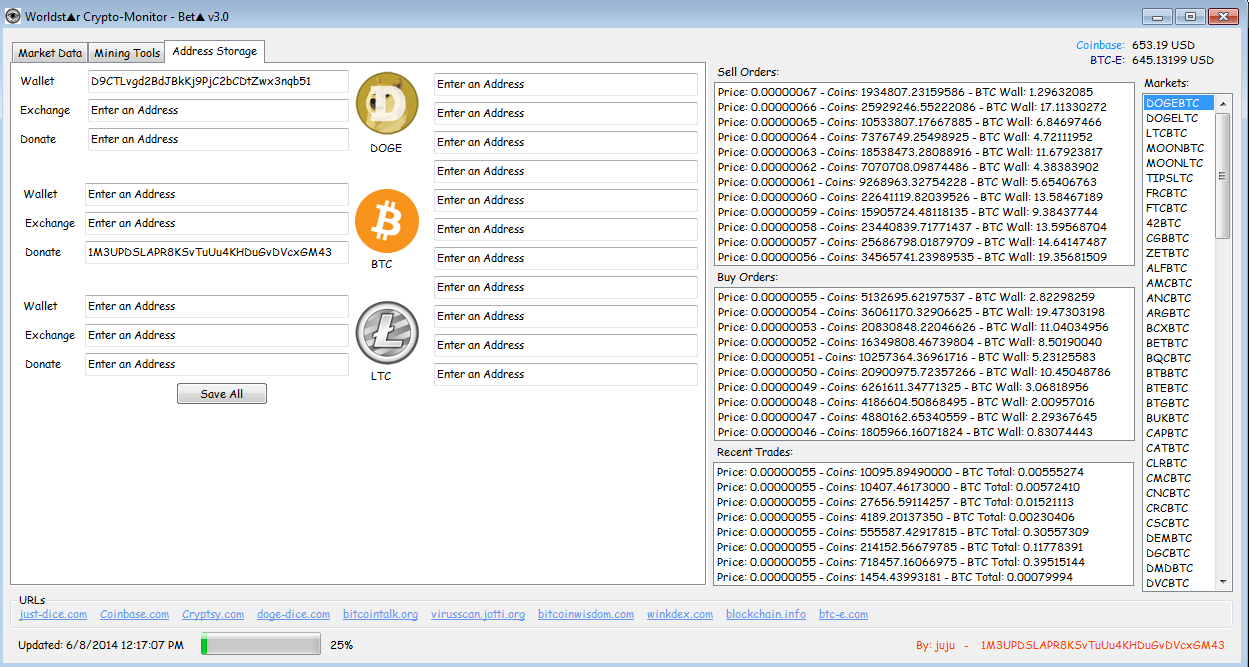Select FTCBTC in Markets list
The width and height of the screenshot is (1249, 667).
[x=1179, y=208]
